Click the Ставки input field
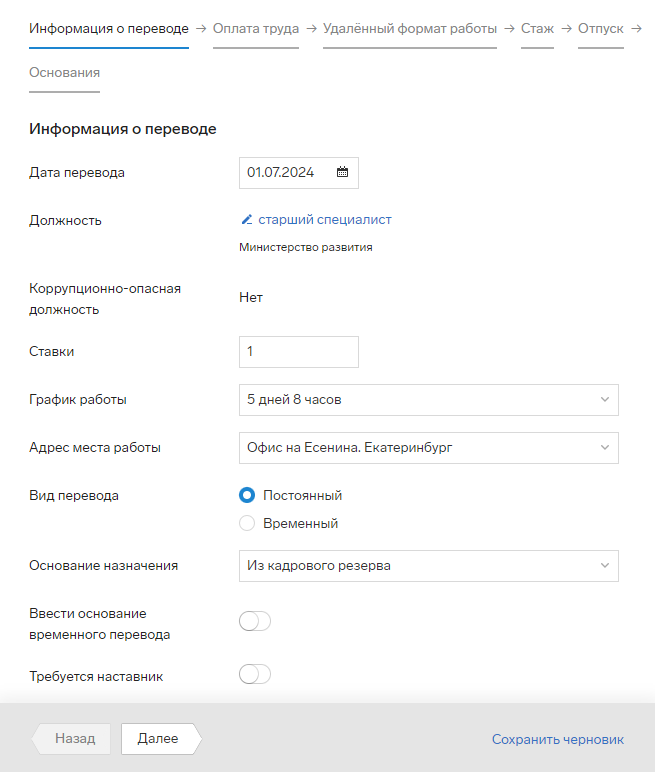 299,352
